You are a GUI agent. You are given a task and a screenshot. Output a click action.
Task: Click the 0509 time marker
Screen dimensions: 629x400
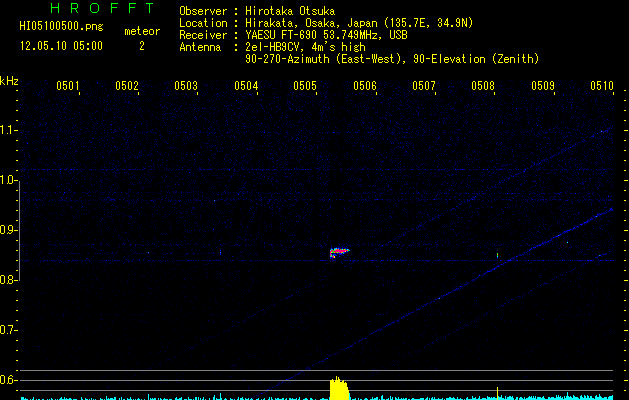pos(543,86)
